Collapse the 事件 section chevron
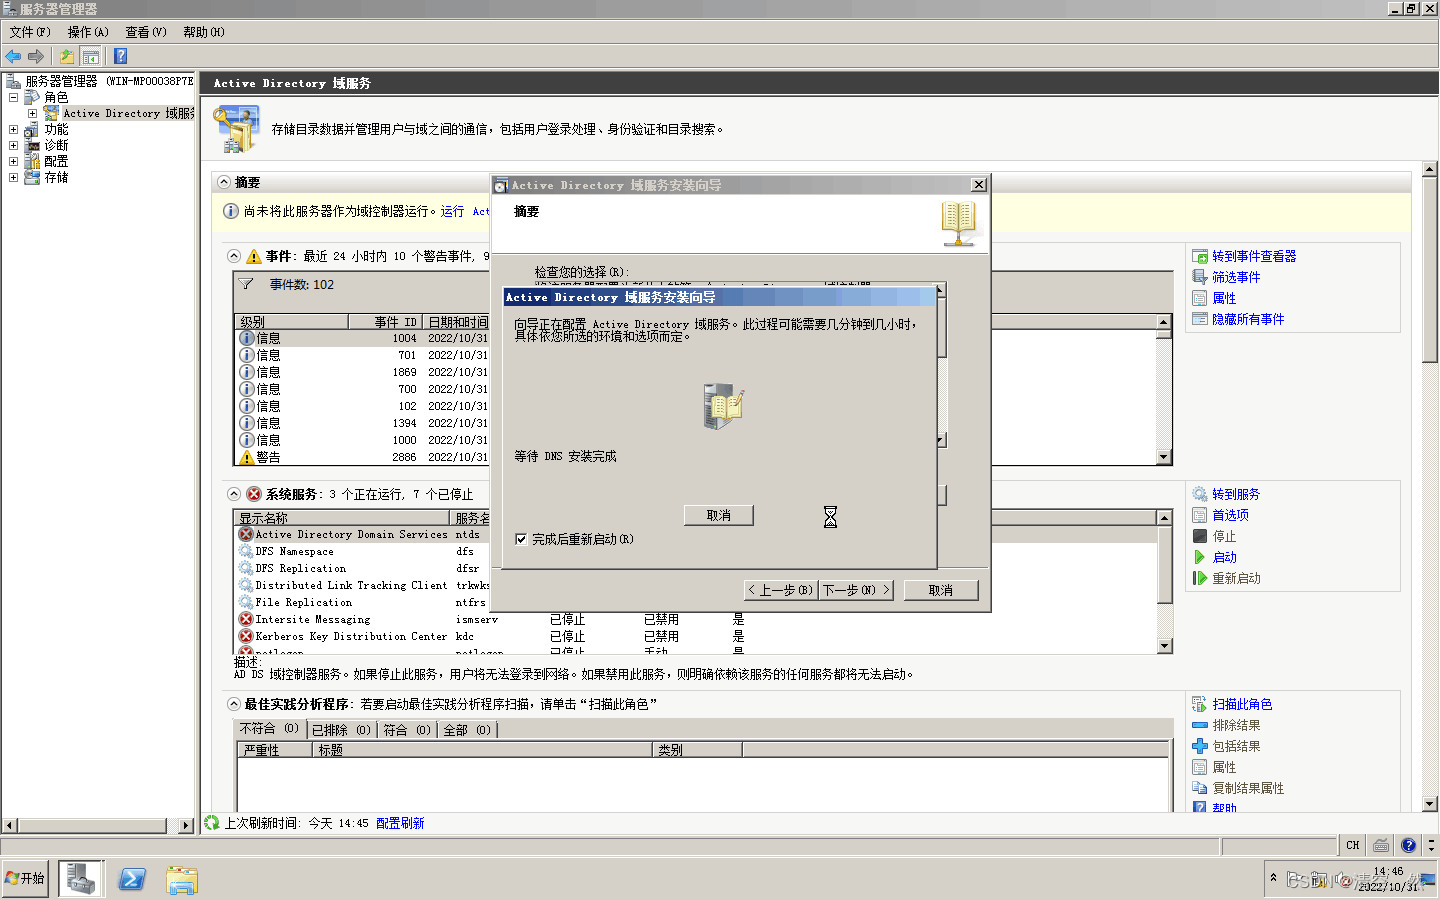The width and height of the screenshot is (1440, 900). coord(234,256)
